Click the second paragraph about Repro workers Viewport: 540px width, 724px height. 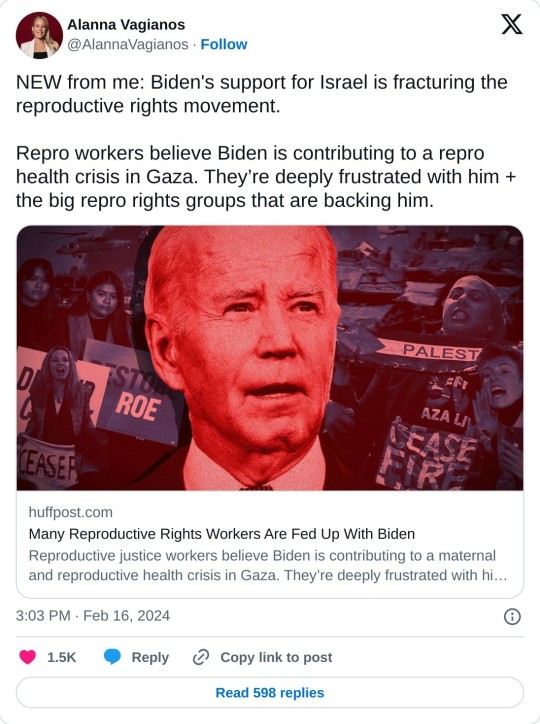tap(266, 177)
